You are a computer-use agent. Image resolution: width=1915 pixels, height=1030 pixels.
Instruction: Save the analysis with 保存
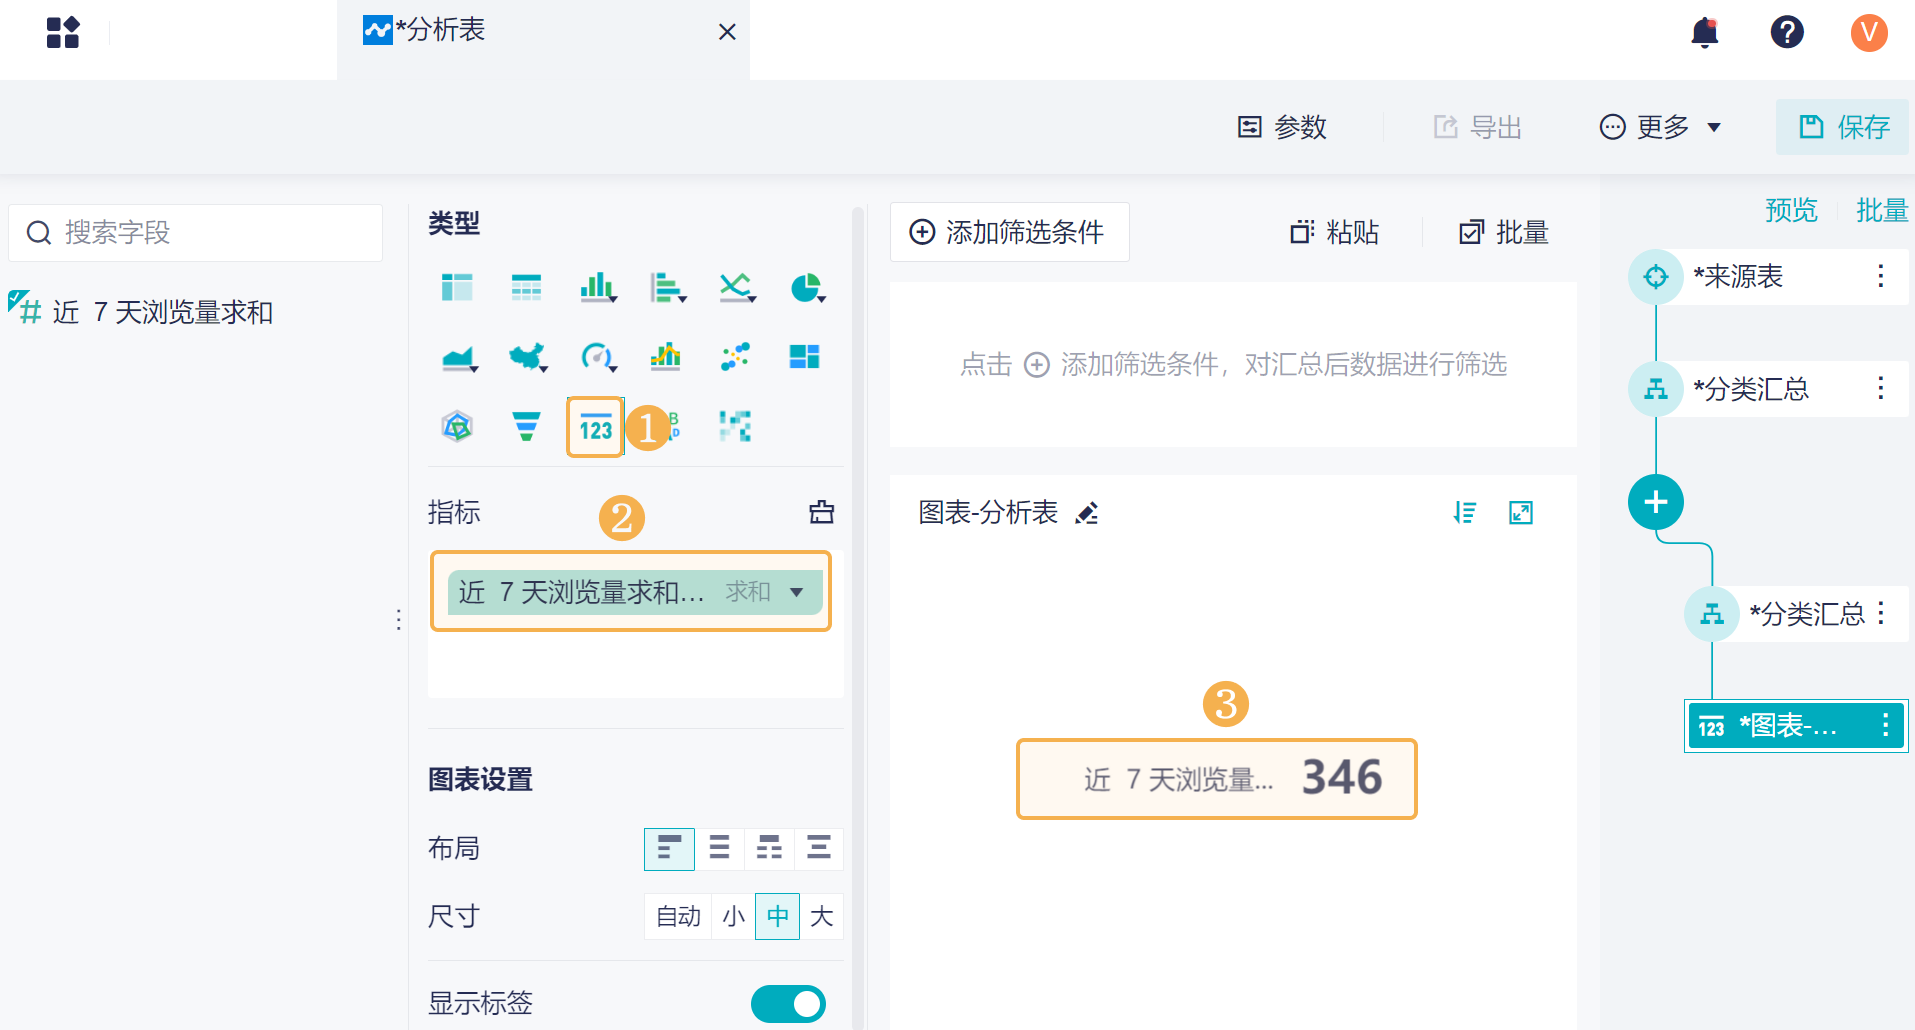1843,127
